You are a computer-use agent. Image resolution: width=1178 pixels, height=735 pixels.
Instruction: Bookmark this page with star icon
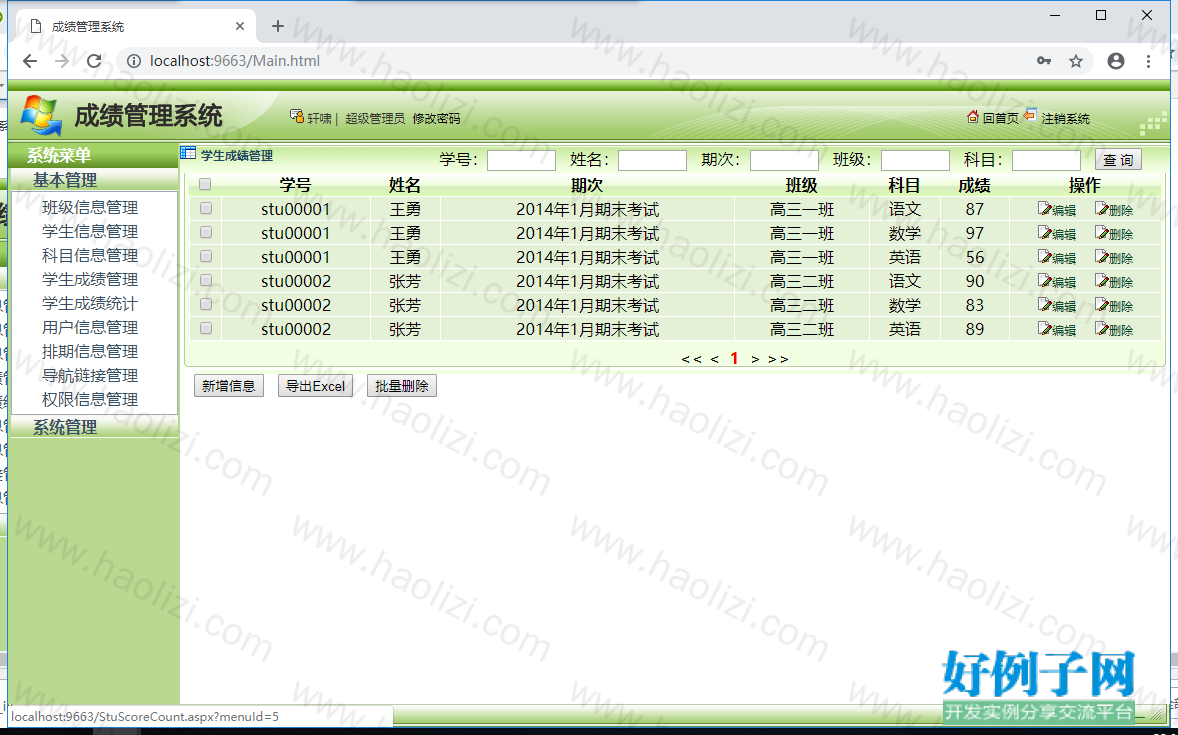1076,61
